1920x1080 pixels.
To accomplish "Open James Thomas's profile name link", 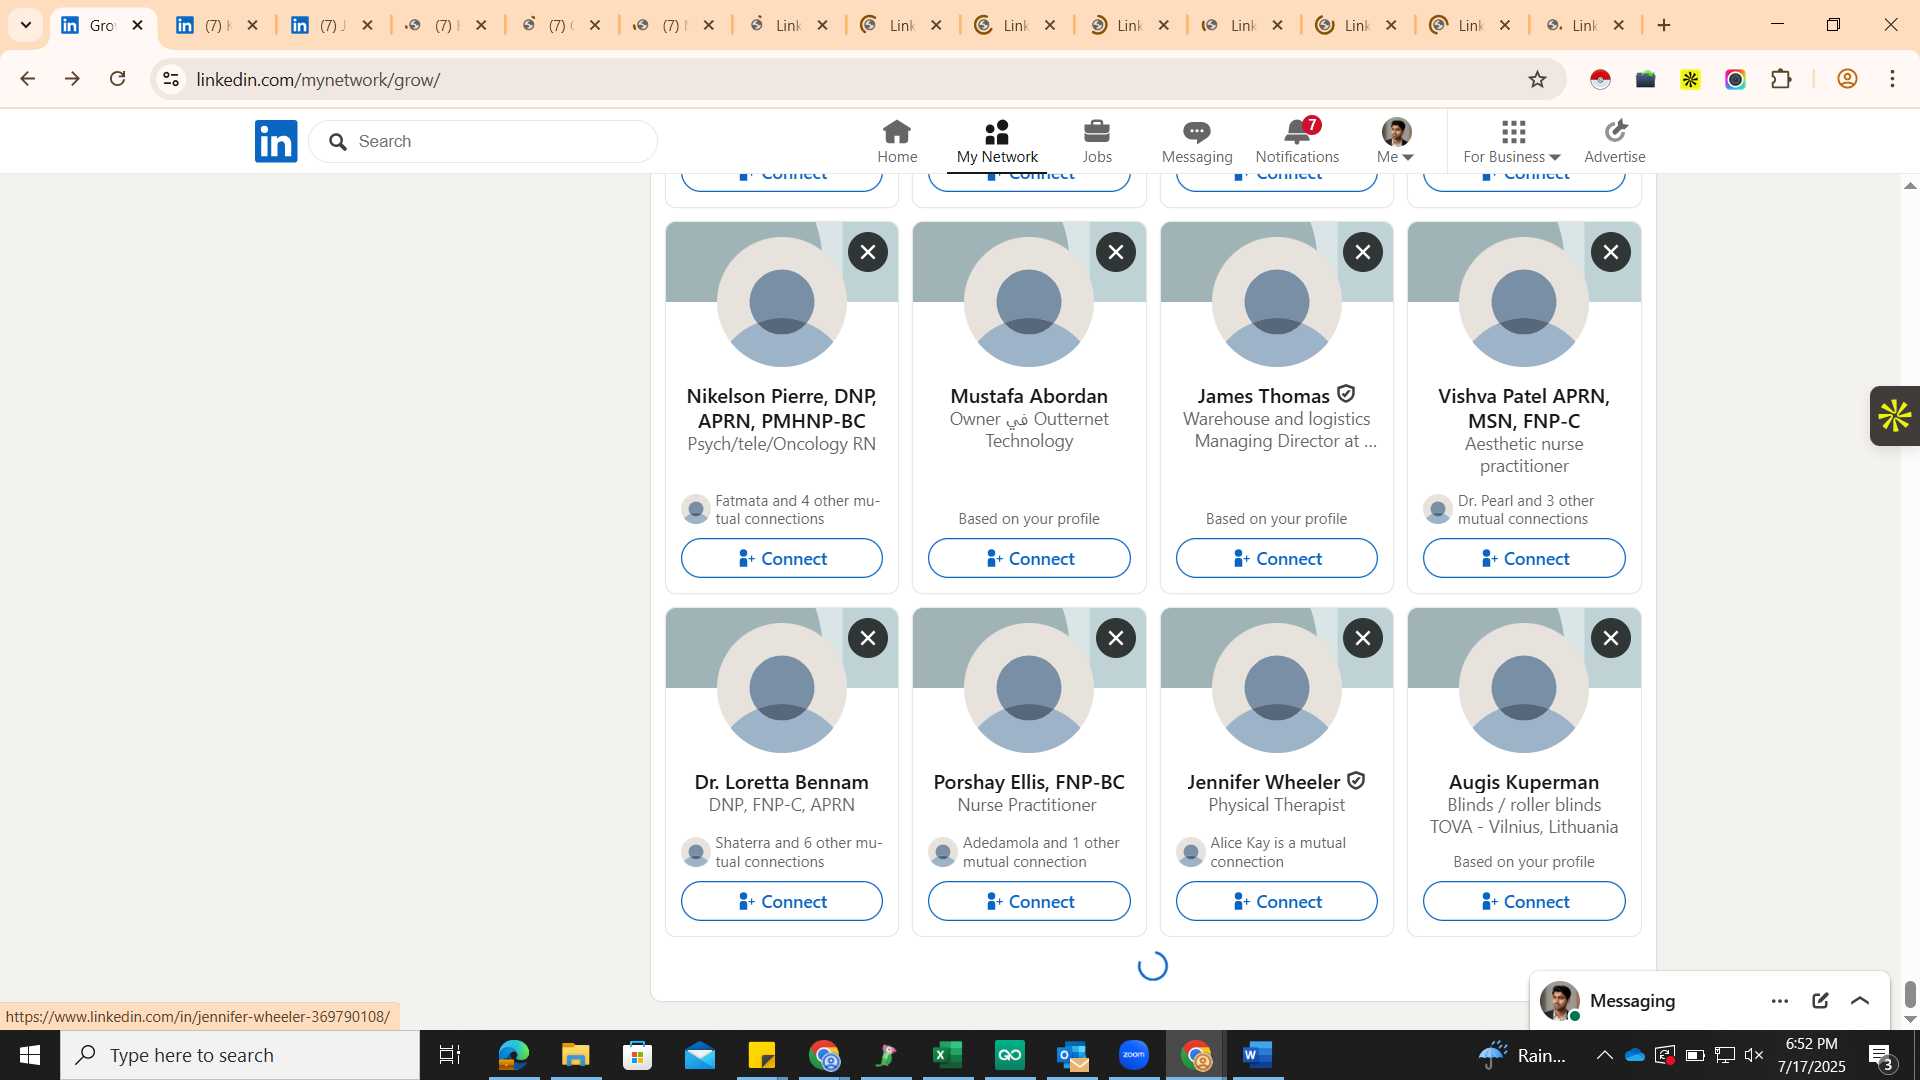I will pyautogui.click(x=1264, y=396).
